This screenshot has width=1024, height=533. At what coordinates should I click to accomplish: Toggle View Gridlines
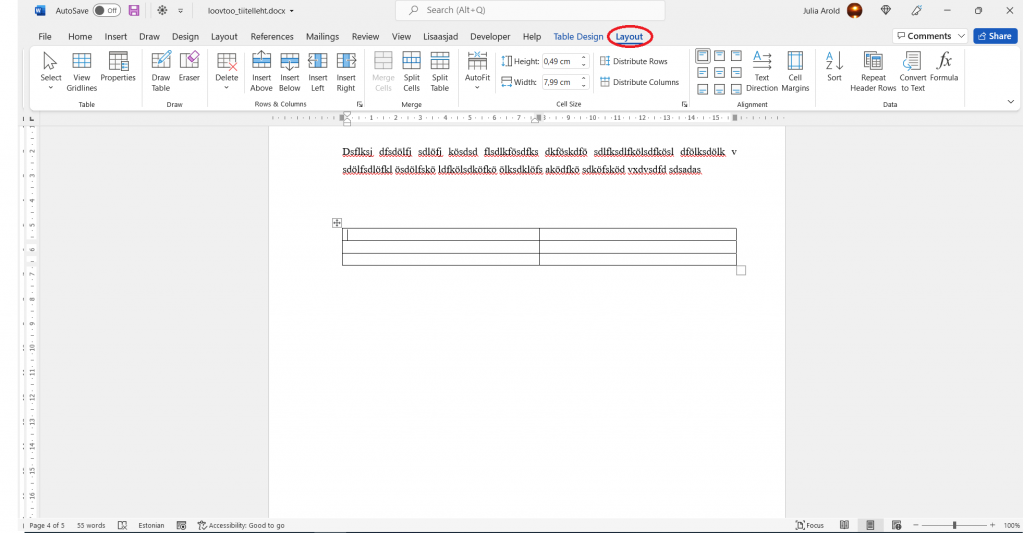[82, 71]
